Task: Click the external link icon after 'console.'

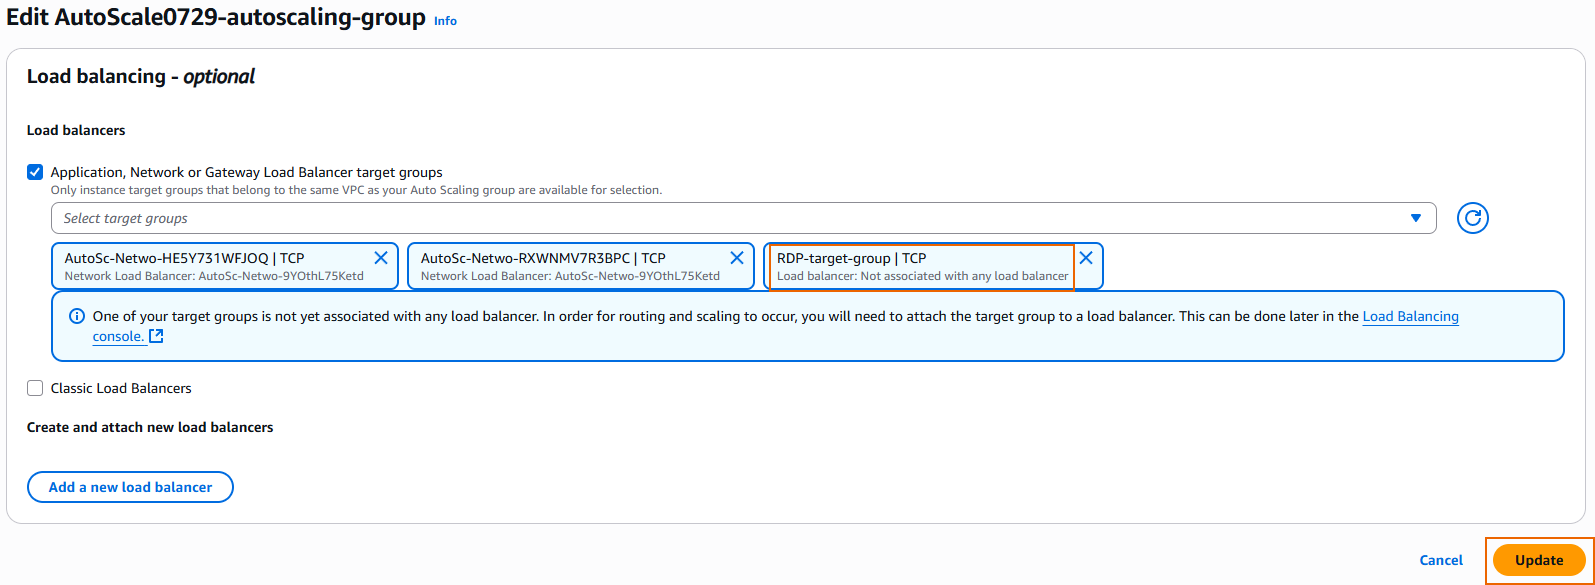Action: coord(156,337)
